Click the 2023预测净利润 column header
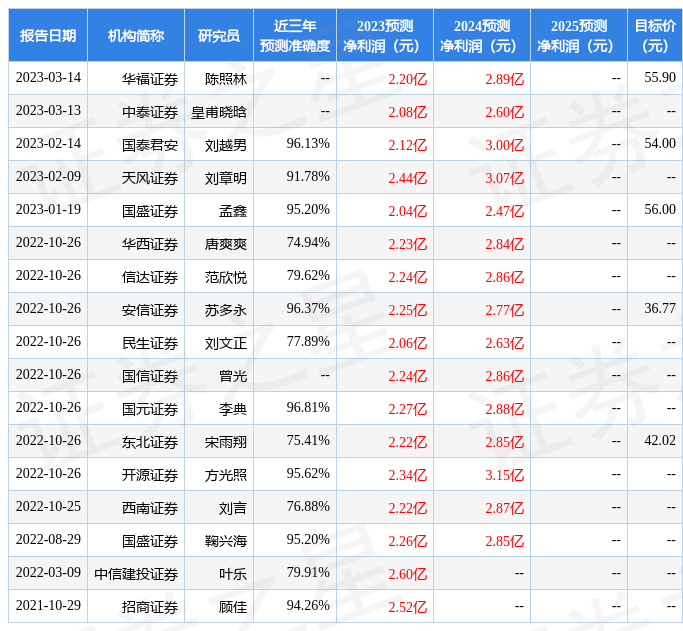 (x=385, y=35)
